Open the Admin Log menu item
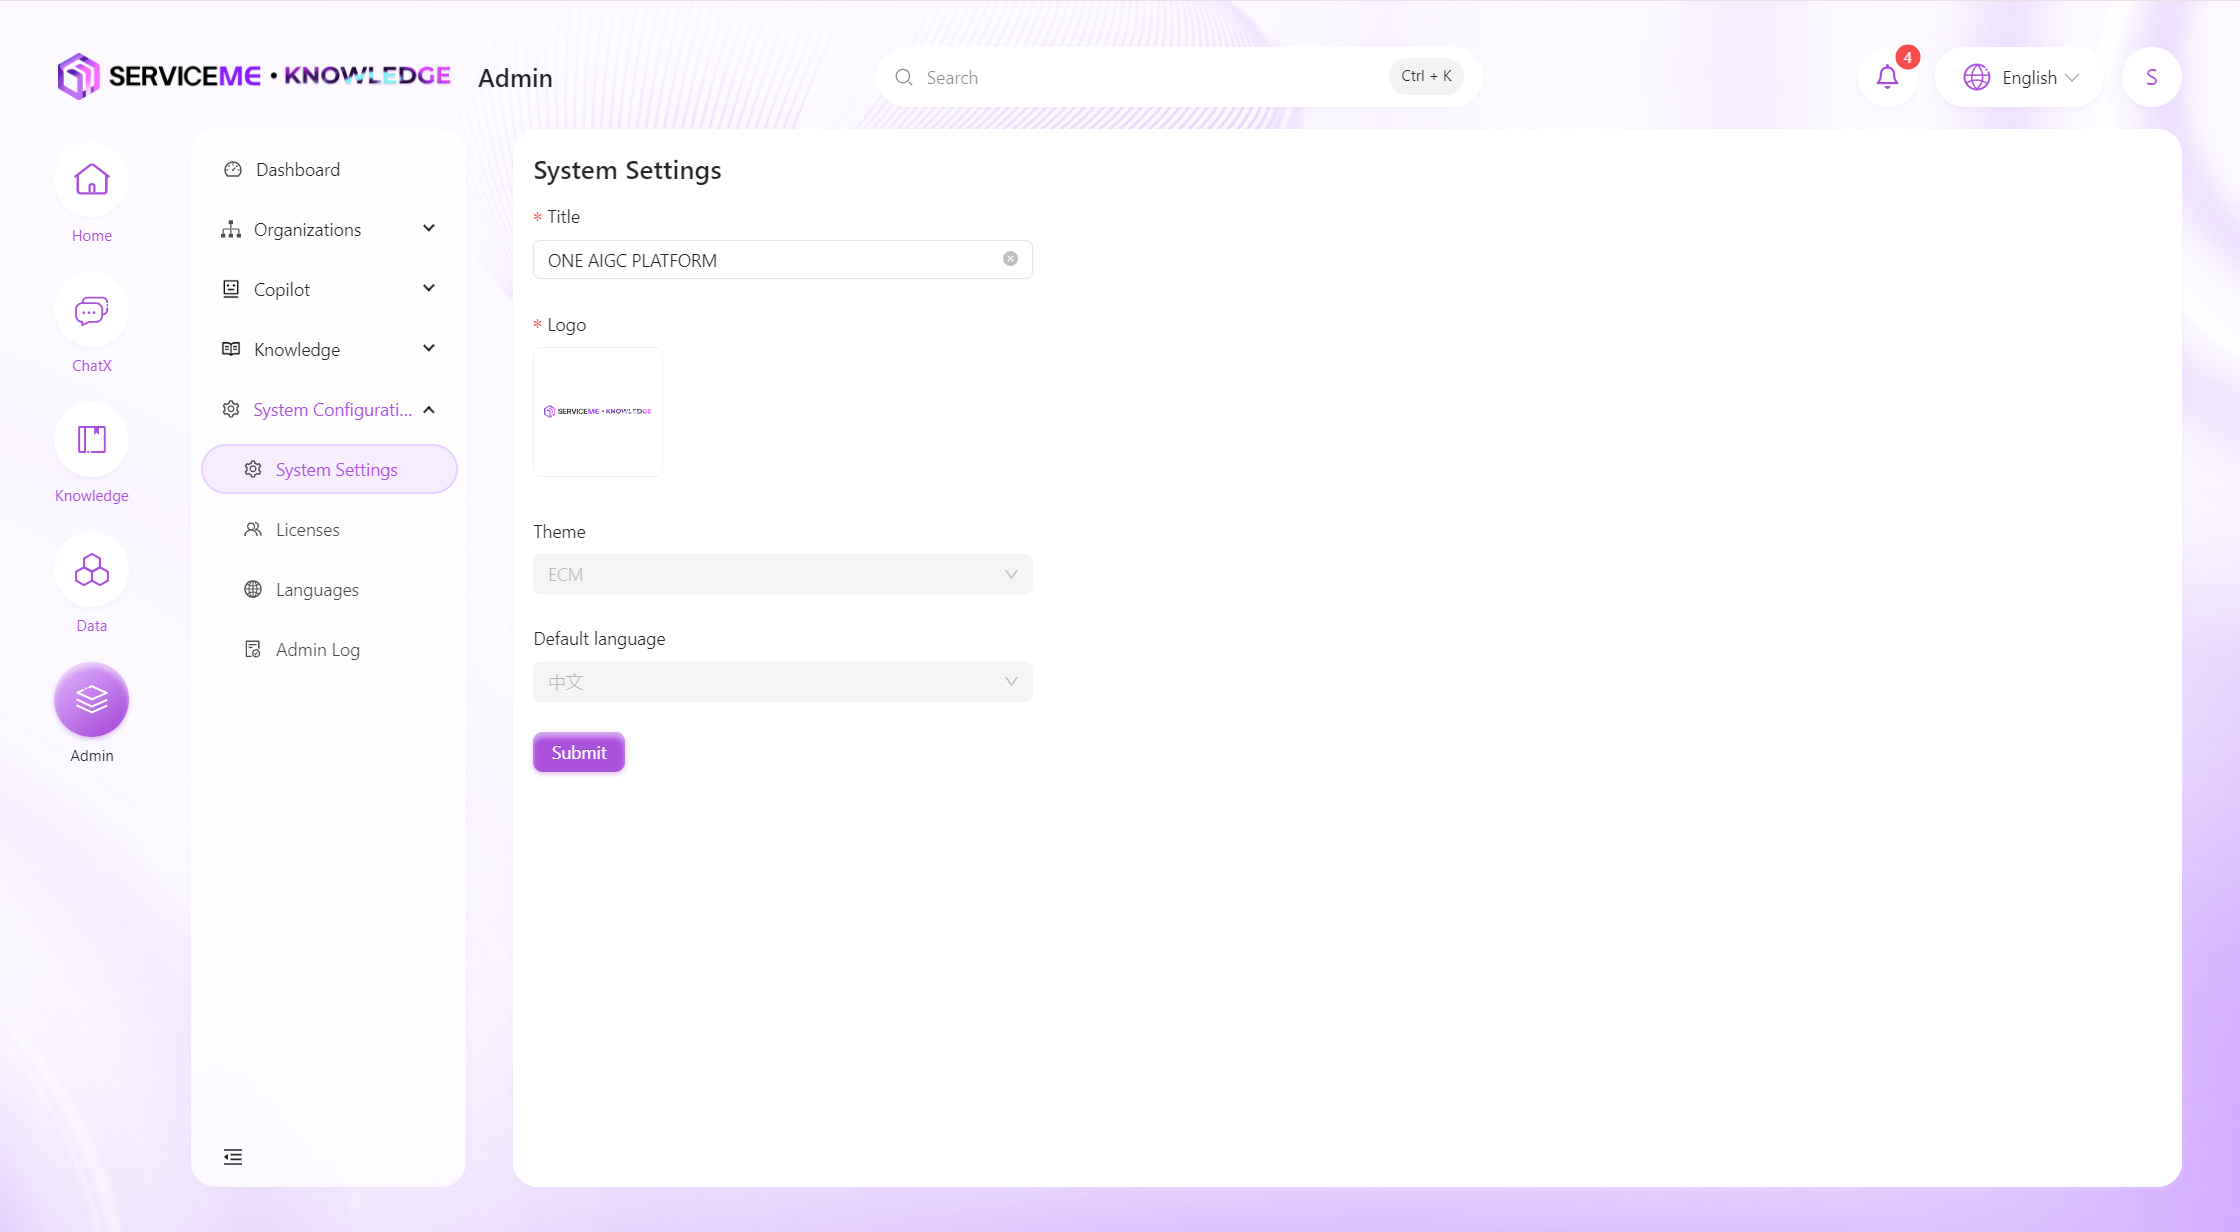This screenshot has width=2240, height=1232. pos(317,649)
